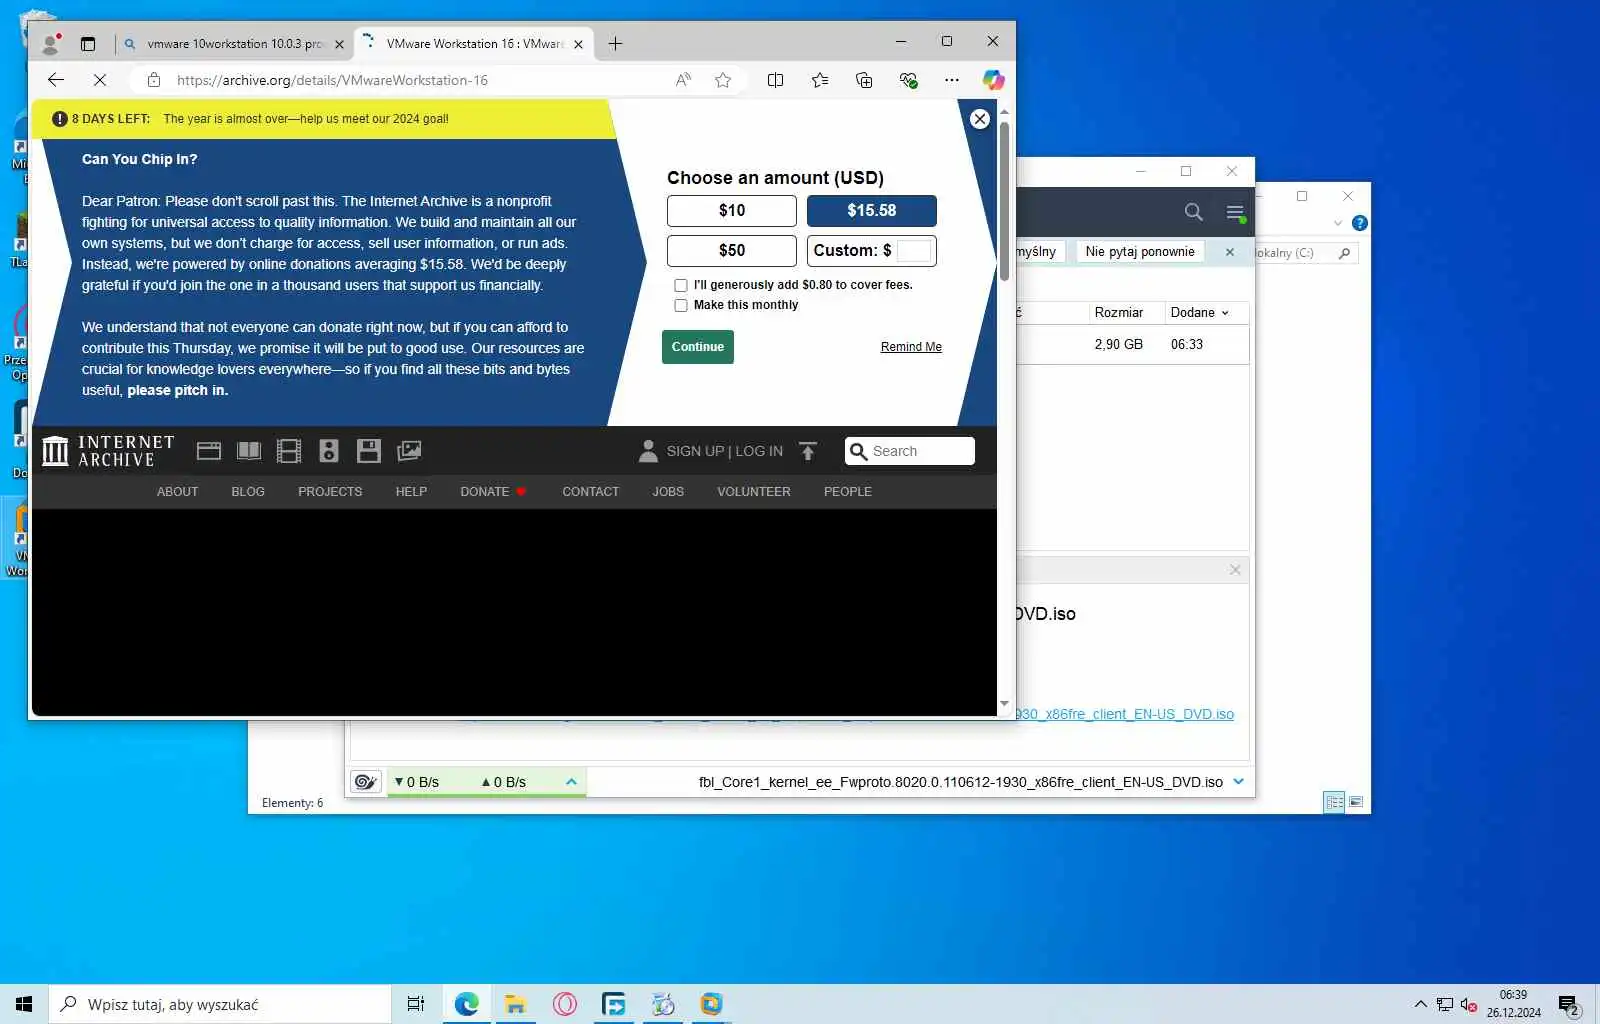The height and width of the screenshot is (1024, 1600).
Task: Select the $15.58 donation amount
Action: point(872,211)
